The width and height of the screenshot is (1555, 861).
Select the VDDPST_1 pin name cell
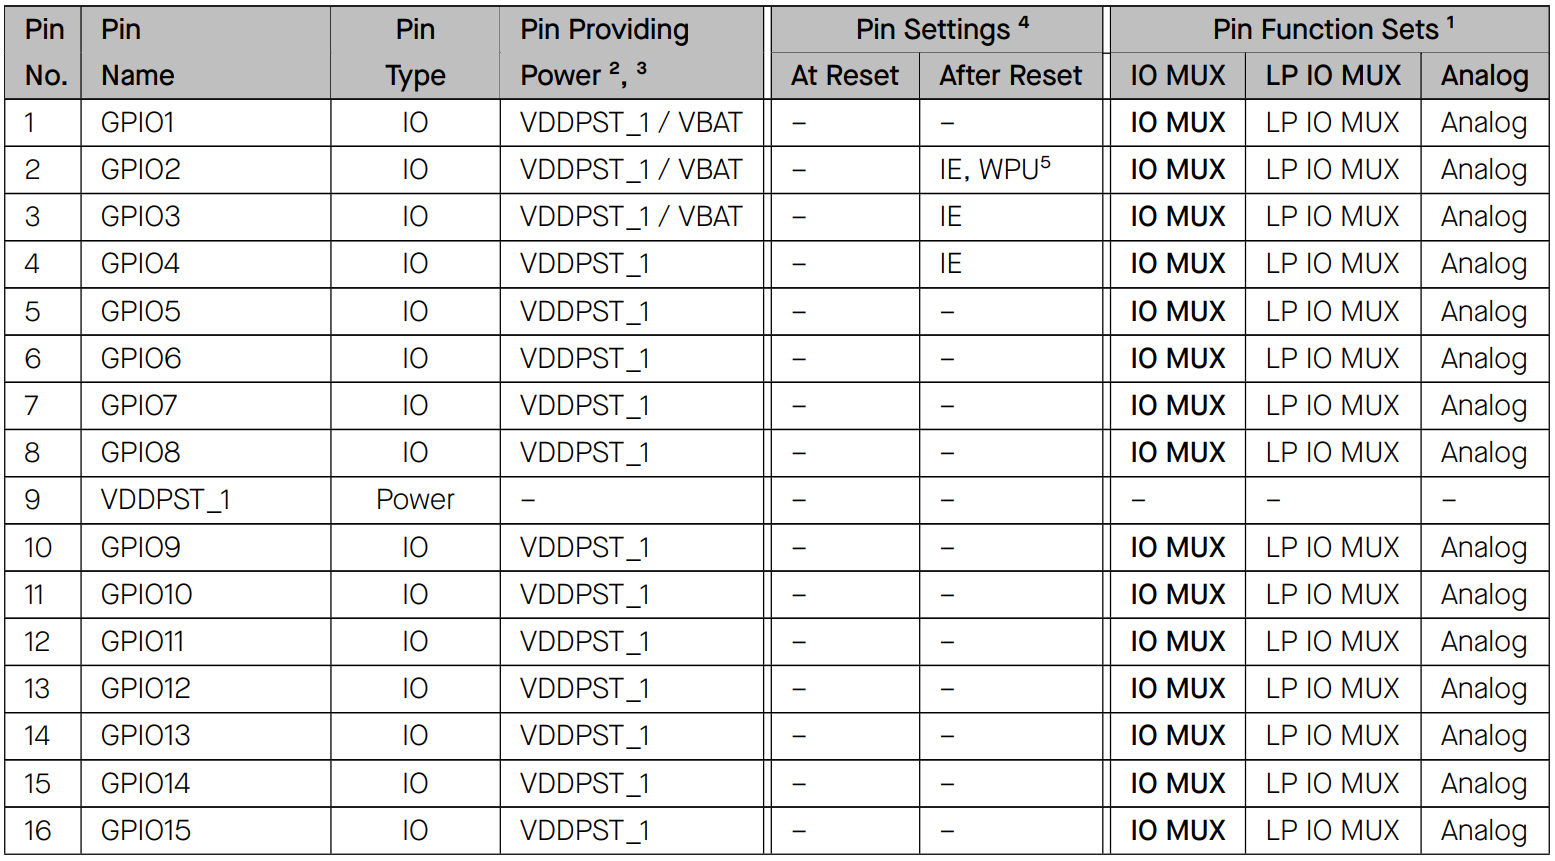tap(165, 501)
